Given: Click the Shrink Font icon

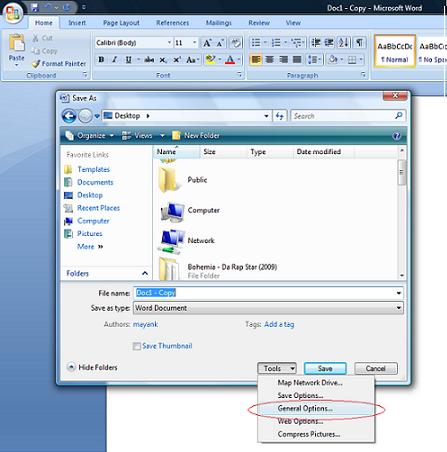Looking at the screenshot, I should point(220,43).
